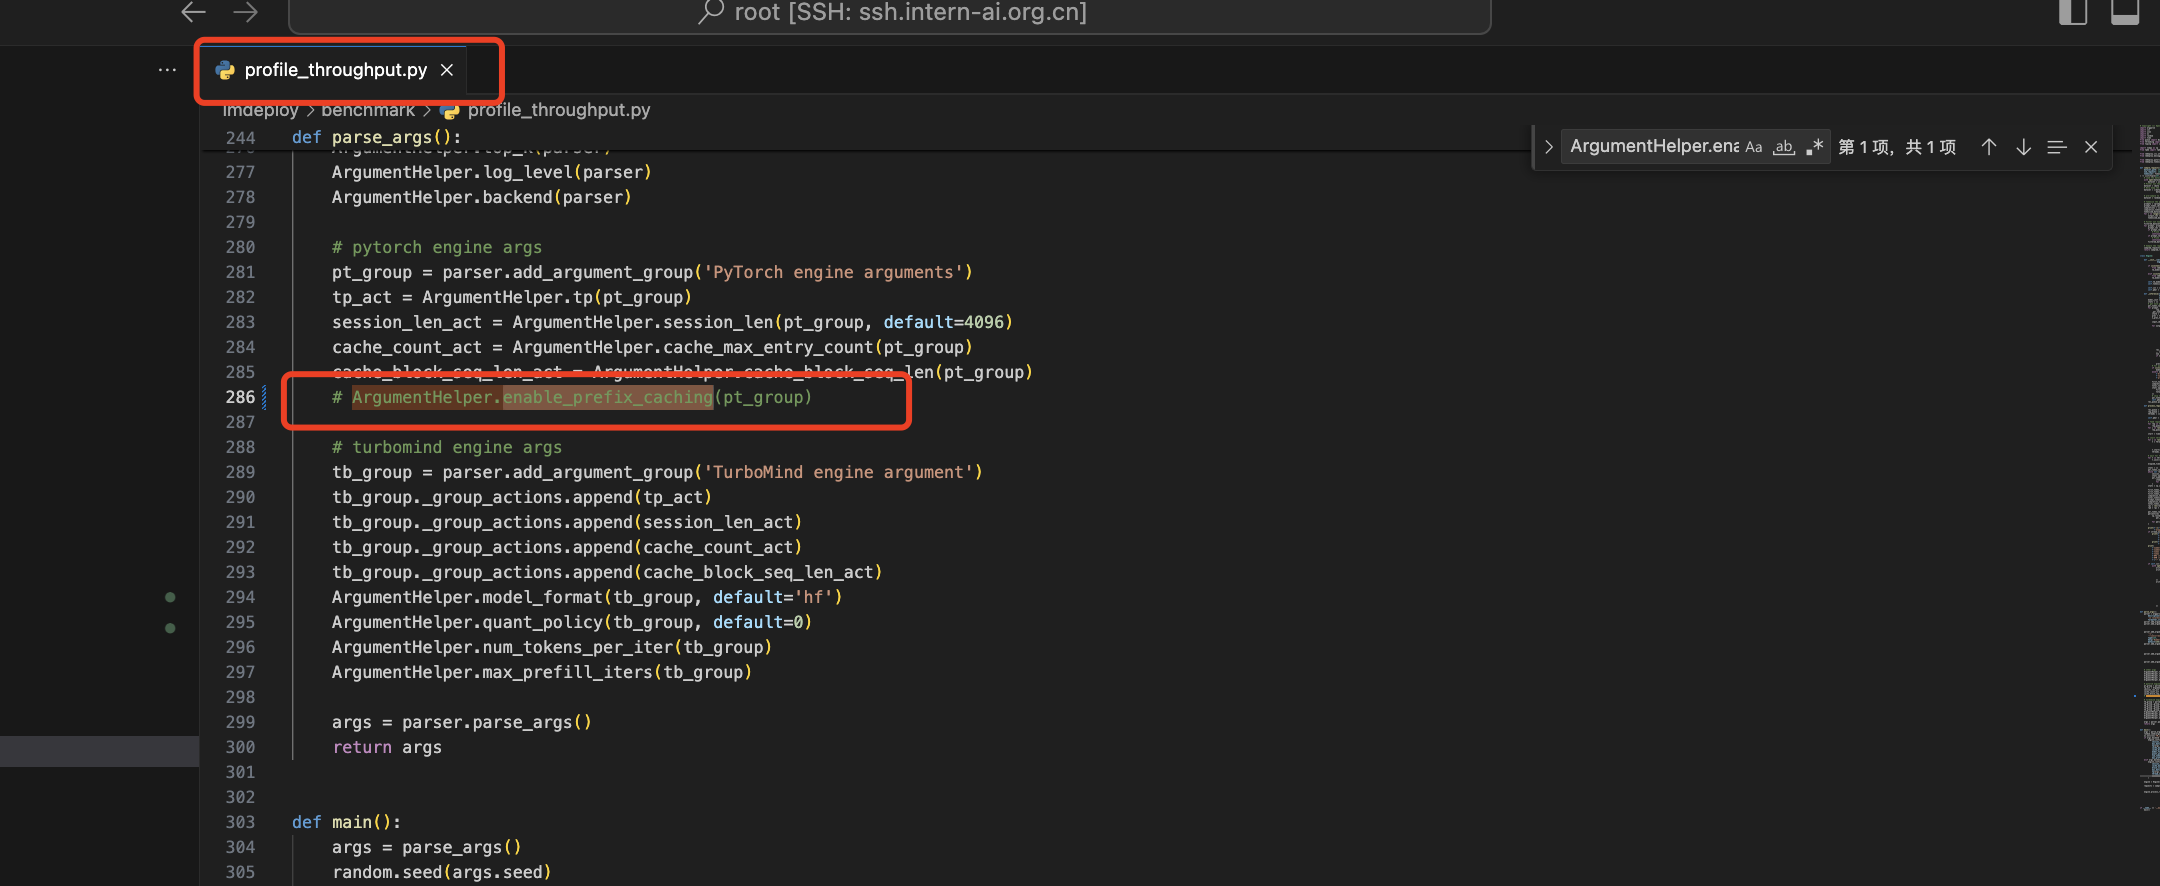Toggle the bottom panel layout icon
2160x886 pixels.
[2125, 12]
